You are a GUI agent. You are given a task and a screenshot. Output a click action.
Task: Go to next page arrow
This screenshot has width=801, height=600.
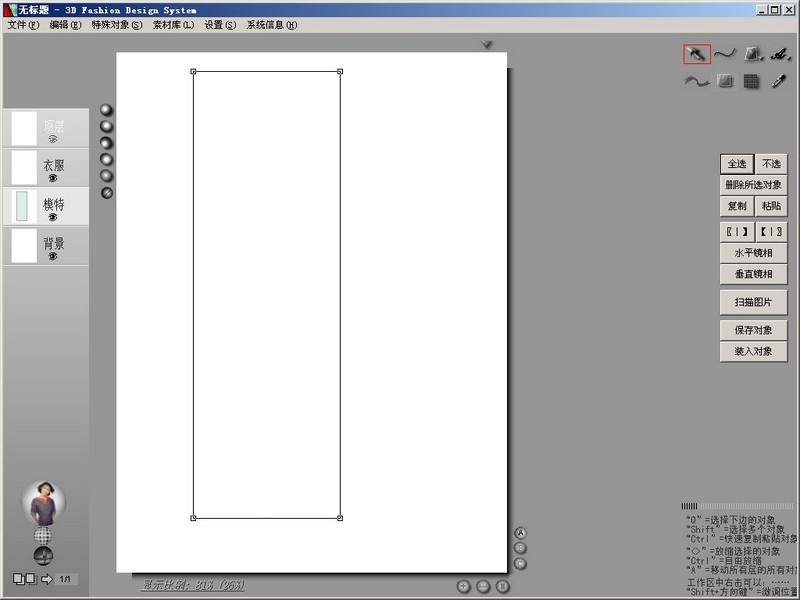click(x=46, y=579)
